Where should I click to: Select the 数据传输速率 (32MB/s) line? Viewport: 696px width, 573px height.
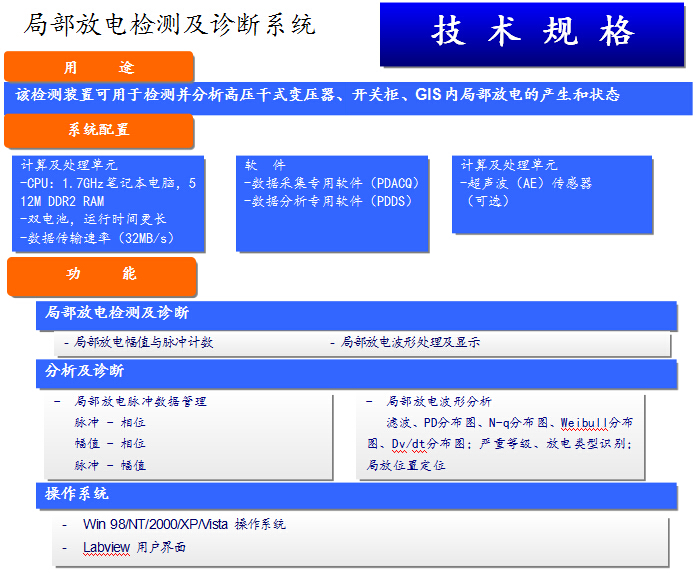[96, 238]
